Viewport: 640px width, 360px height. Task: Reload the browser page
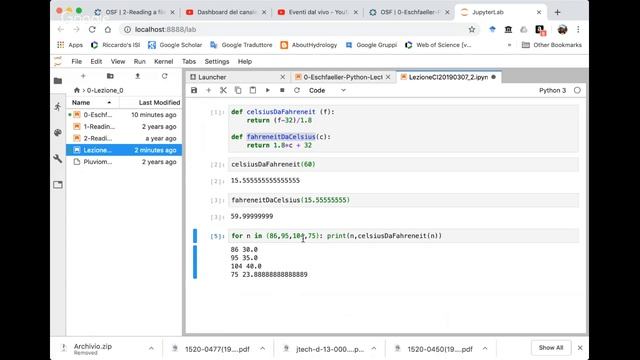(x=92, y=29)
